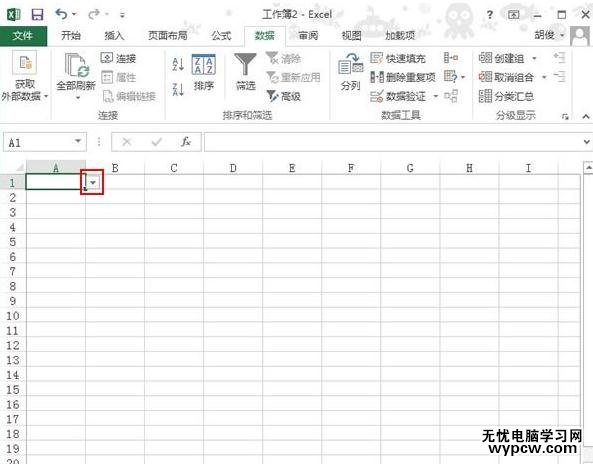Open the Ribbon Display Options icon
Screen dimensions: 593x464
tap(514, 15)
